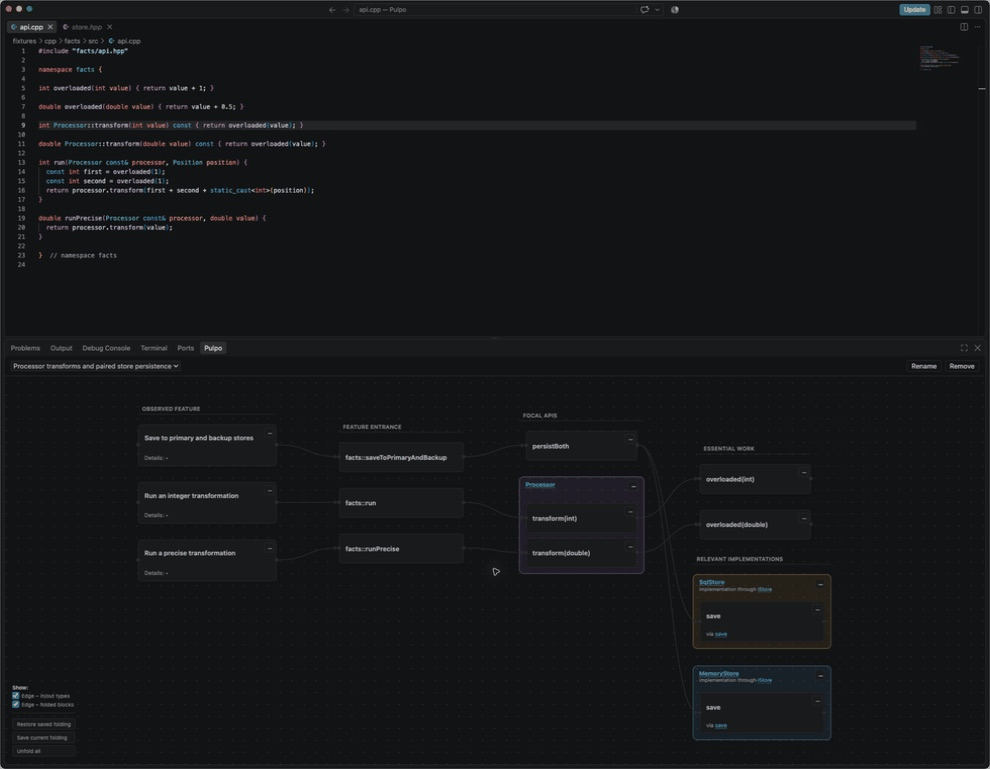Image resolution: width=990 pixels, height=769 pixels.
Task: Close the bottom panel
Action: coord(977,348)
